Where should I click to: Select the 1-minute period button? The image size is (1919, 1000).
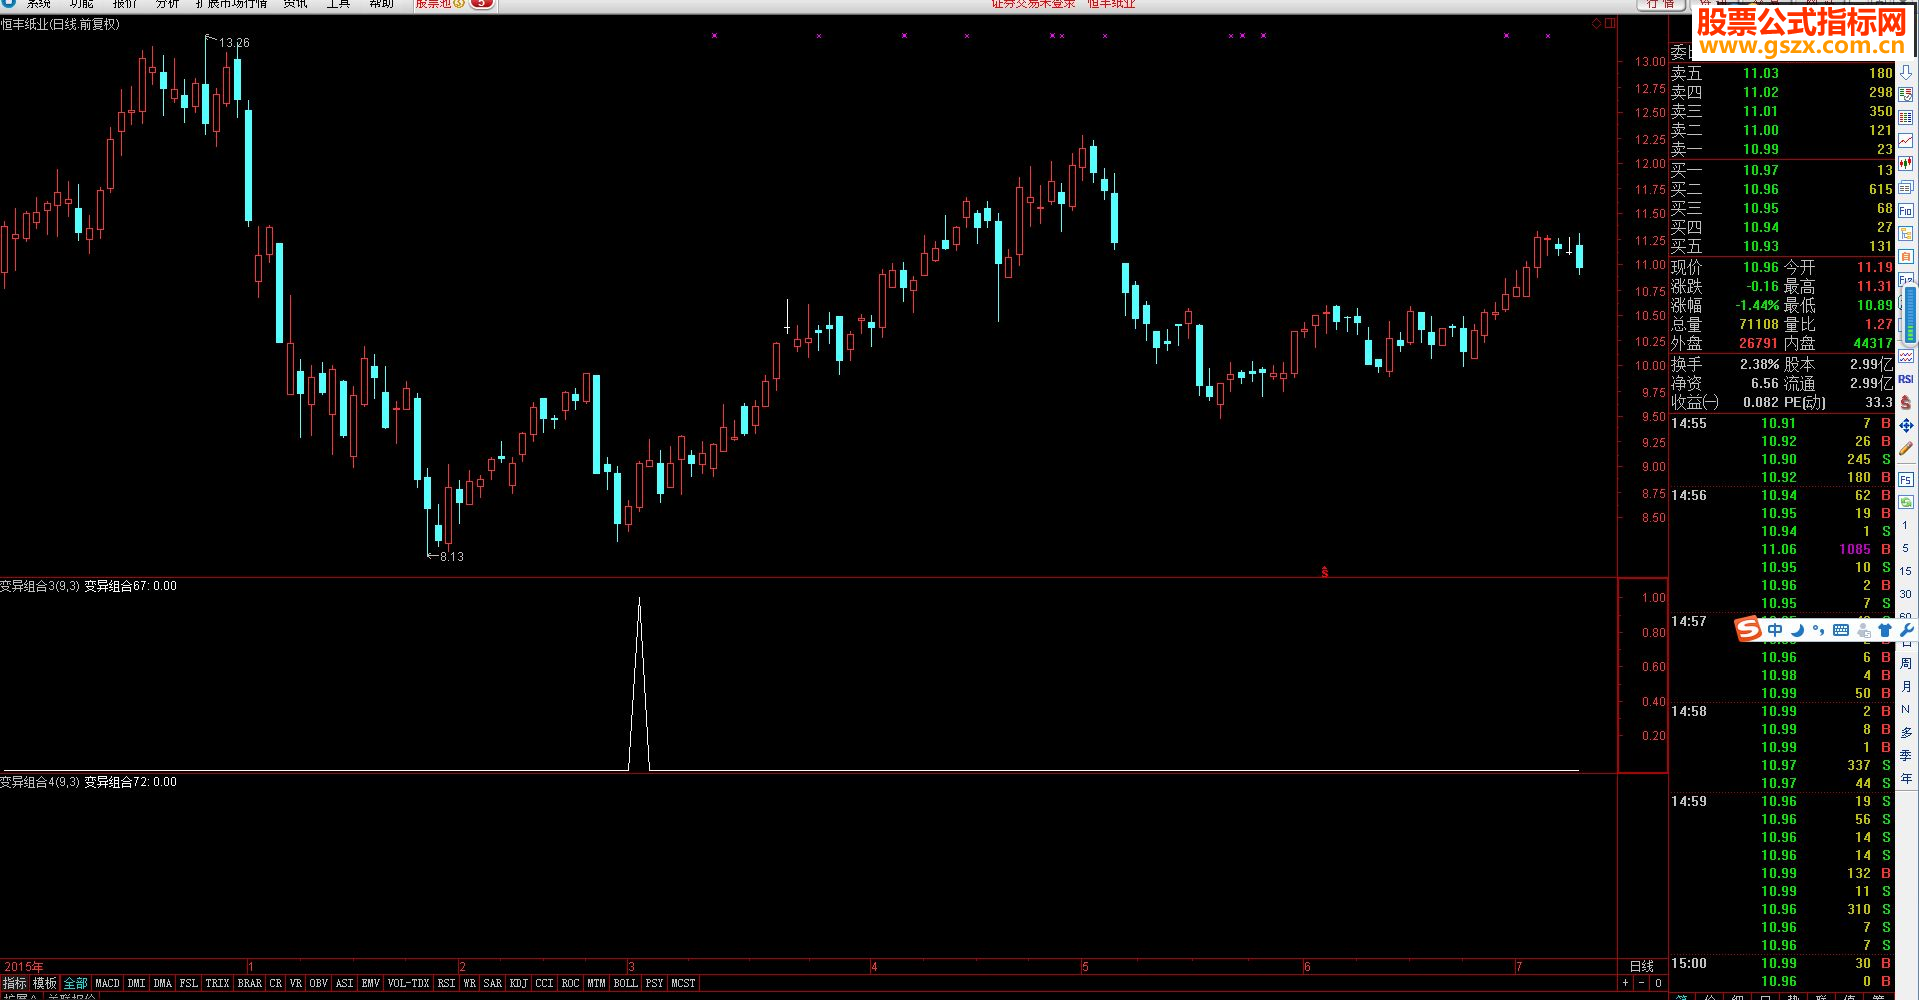pos(1905,525)
